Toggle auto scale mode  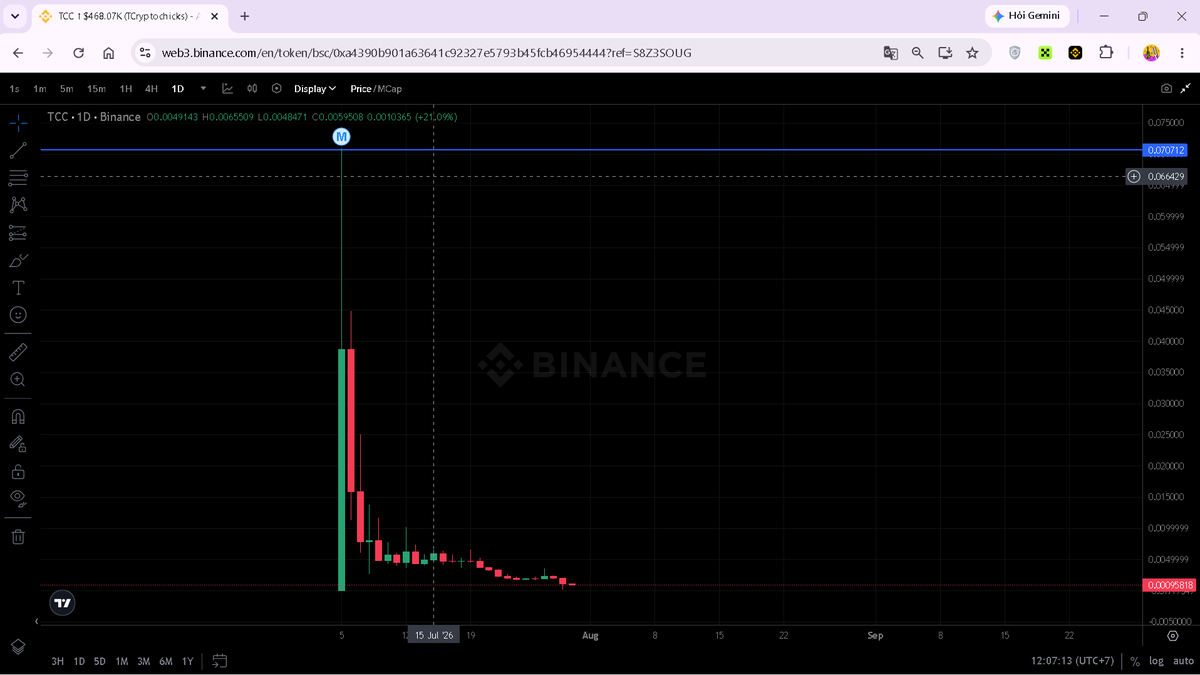point(1183,661)
